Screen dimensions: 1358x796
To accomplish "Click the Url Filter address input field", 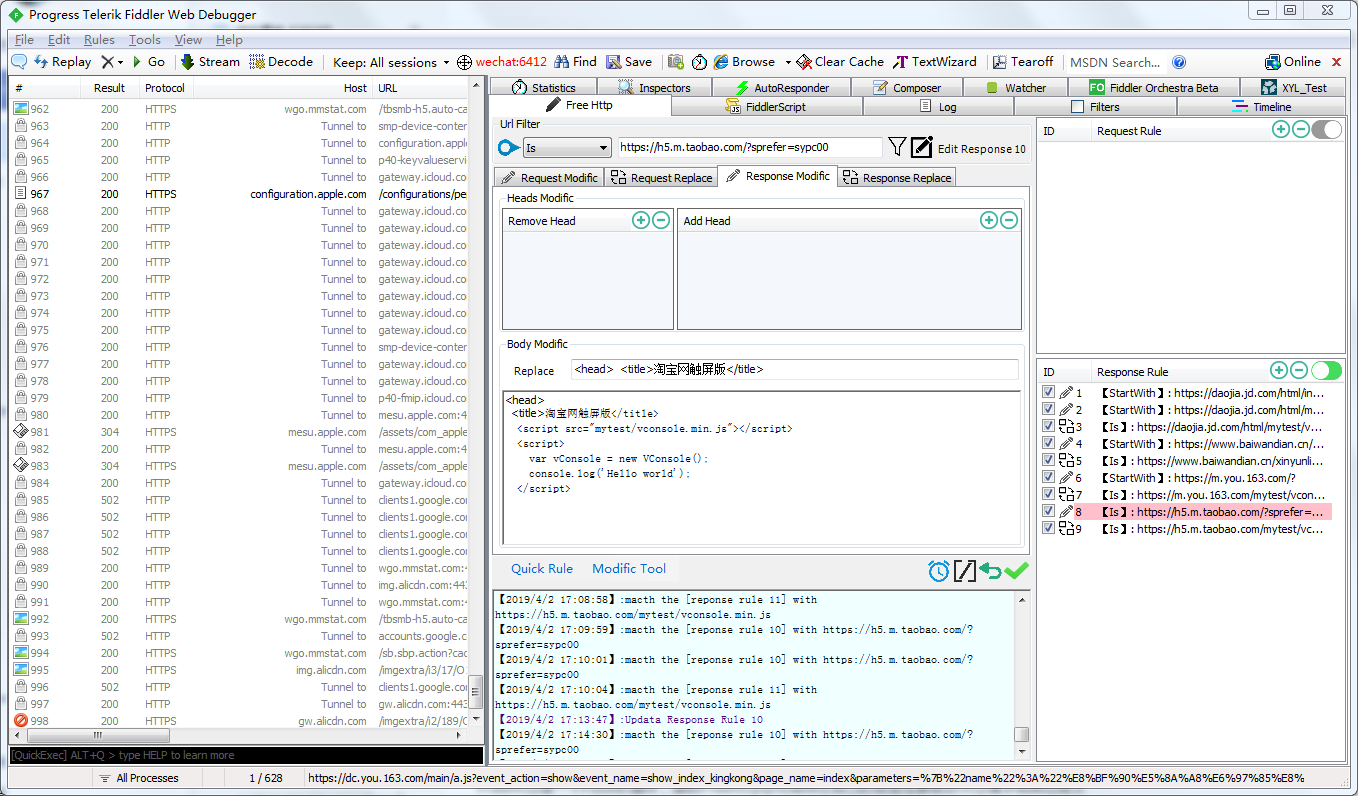I will [750, 148].
